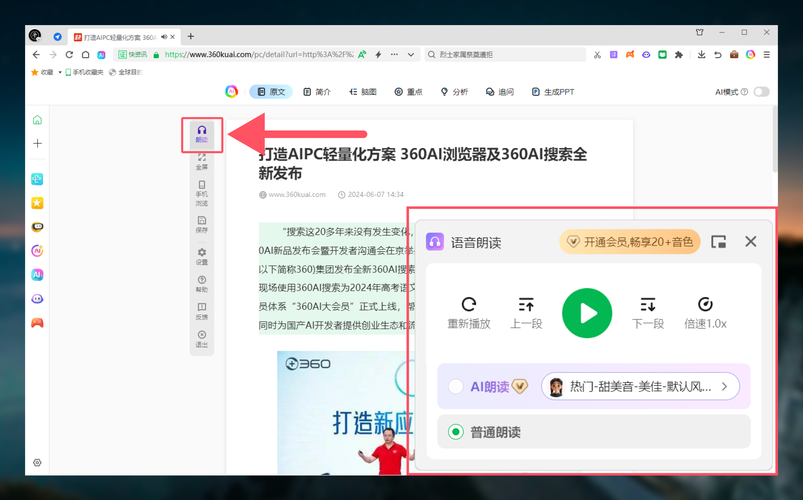The width and height of the screenshot is (803, 500).
Task: Open the 手机收藏夹 bookmark
Action: click(x=84, y=72)
